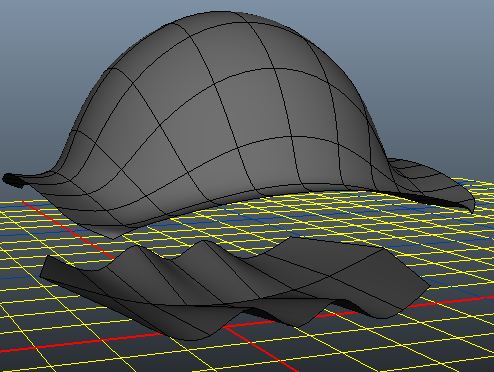Click the topmost point of the dome

click(220, 13)
